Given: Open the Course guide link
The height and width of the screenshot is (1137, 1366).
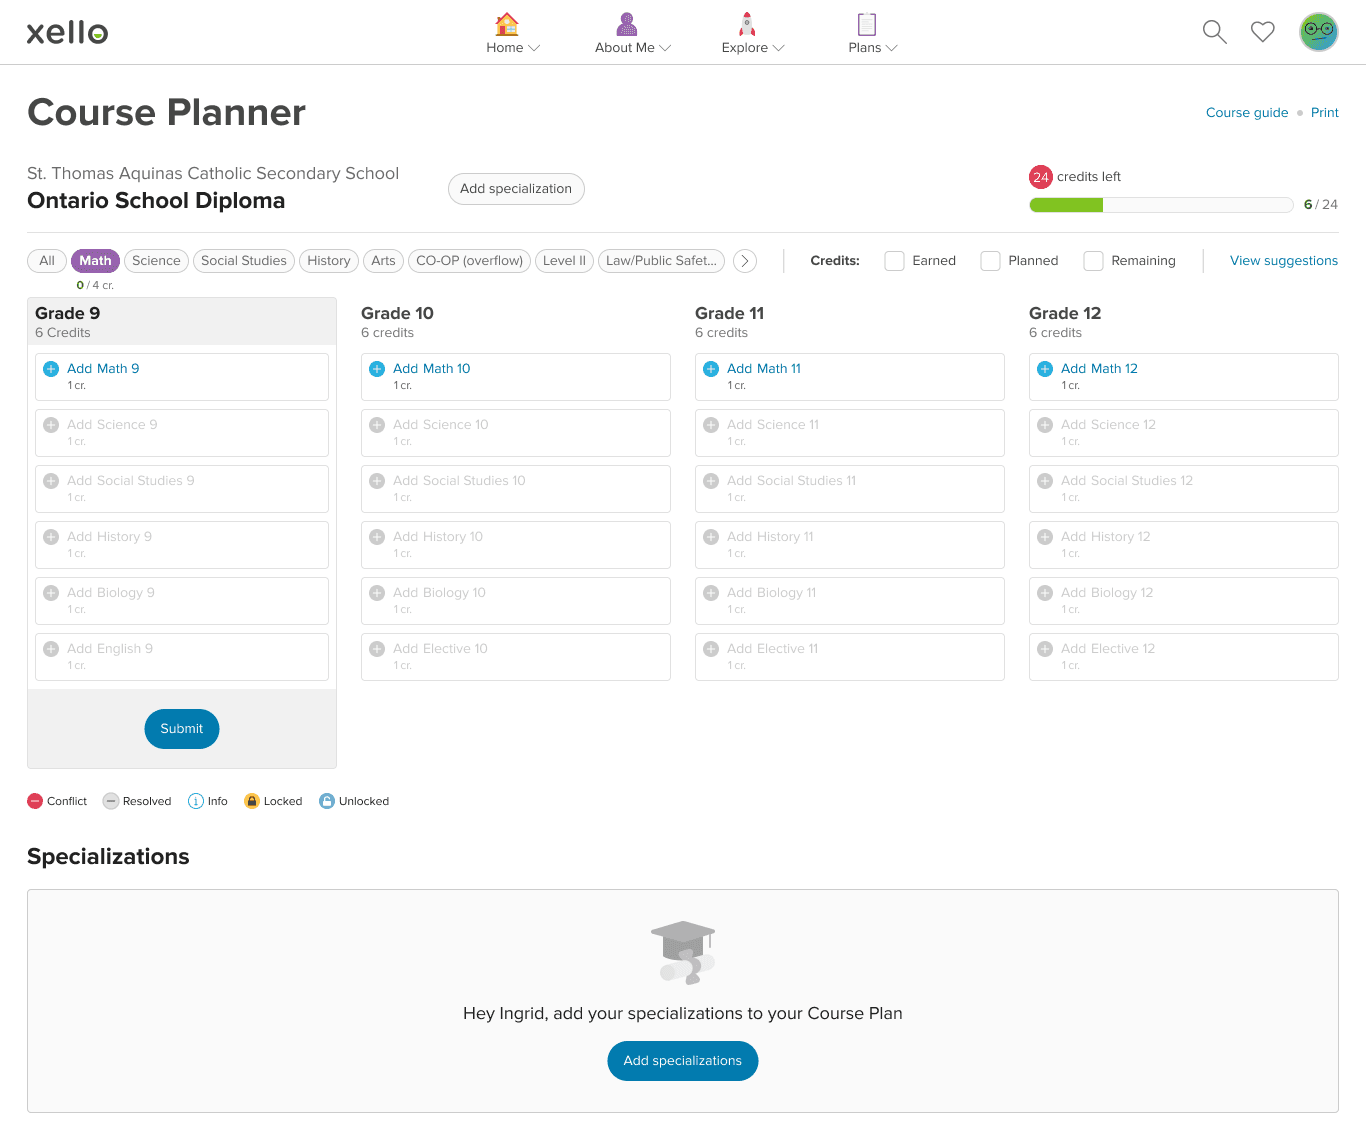Looking at the screenshot, I should click(1247, 113).
